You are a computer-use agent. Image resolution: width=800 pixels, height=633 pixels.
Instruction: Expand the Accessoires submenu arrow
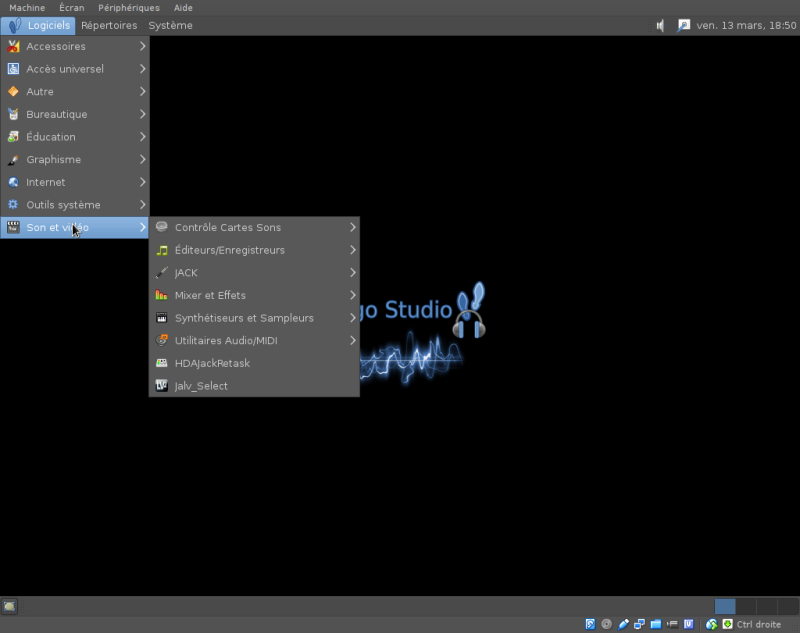tap(142, 46)
